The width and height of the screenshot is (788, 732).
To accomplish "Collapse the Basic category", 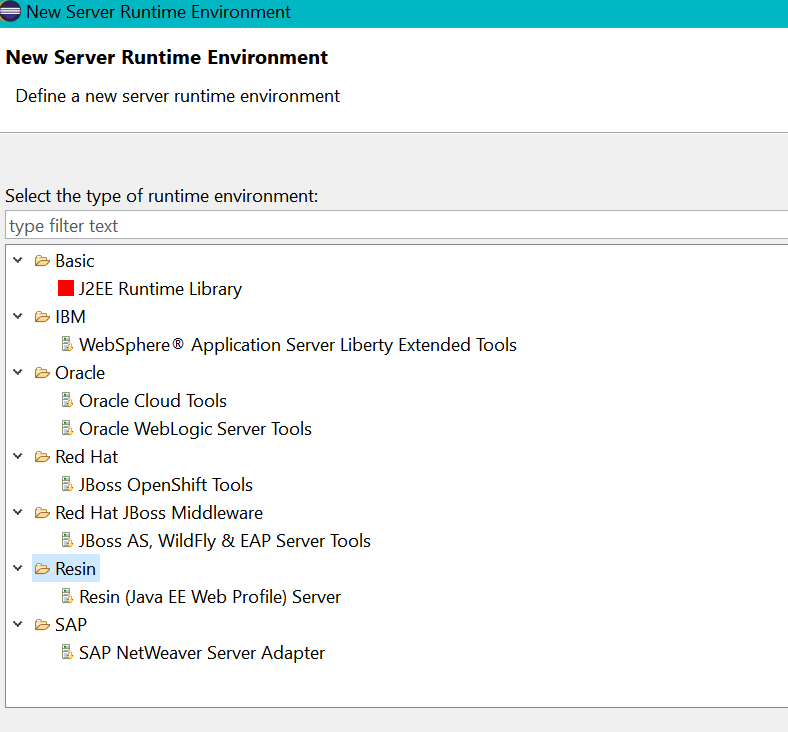I will coord(18,260).
